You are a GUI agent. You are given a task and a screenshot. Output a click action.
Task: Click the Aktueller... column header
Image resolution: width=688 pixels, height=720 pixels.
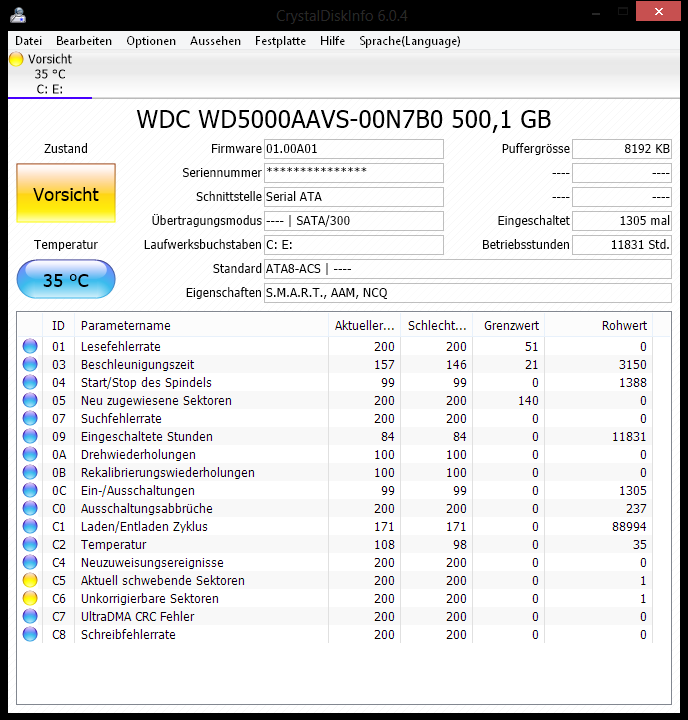coord(365,326)
